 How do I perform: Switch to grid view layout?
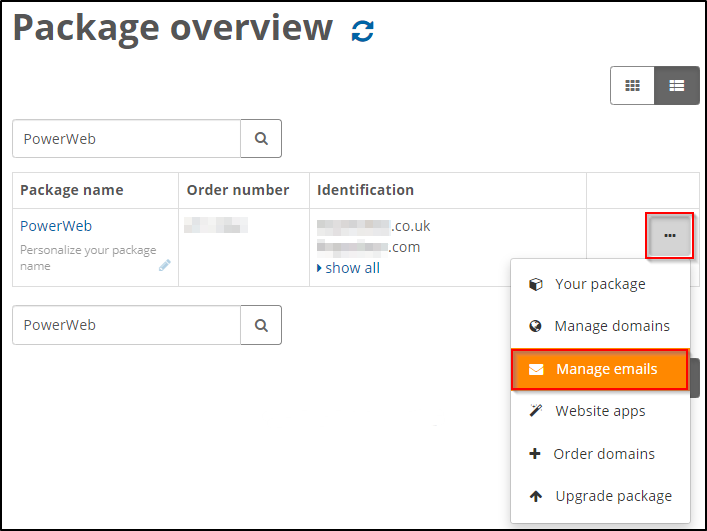point(632,86)
